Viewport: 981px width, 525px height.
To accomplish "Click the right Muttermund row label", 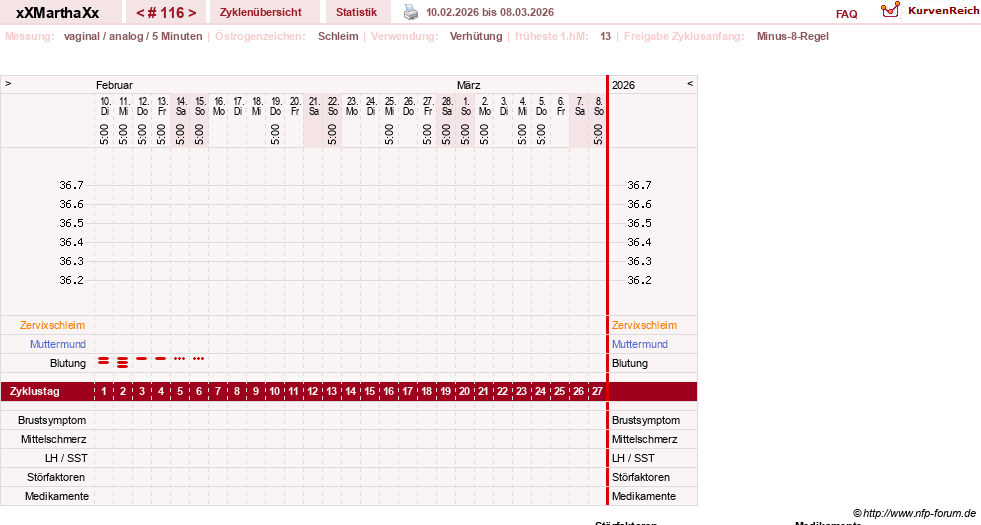I will coord(639,344).
